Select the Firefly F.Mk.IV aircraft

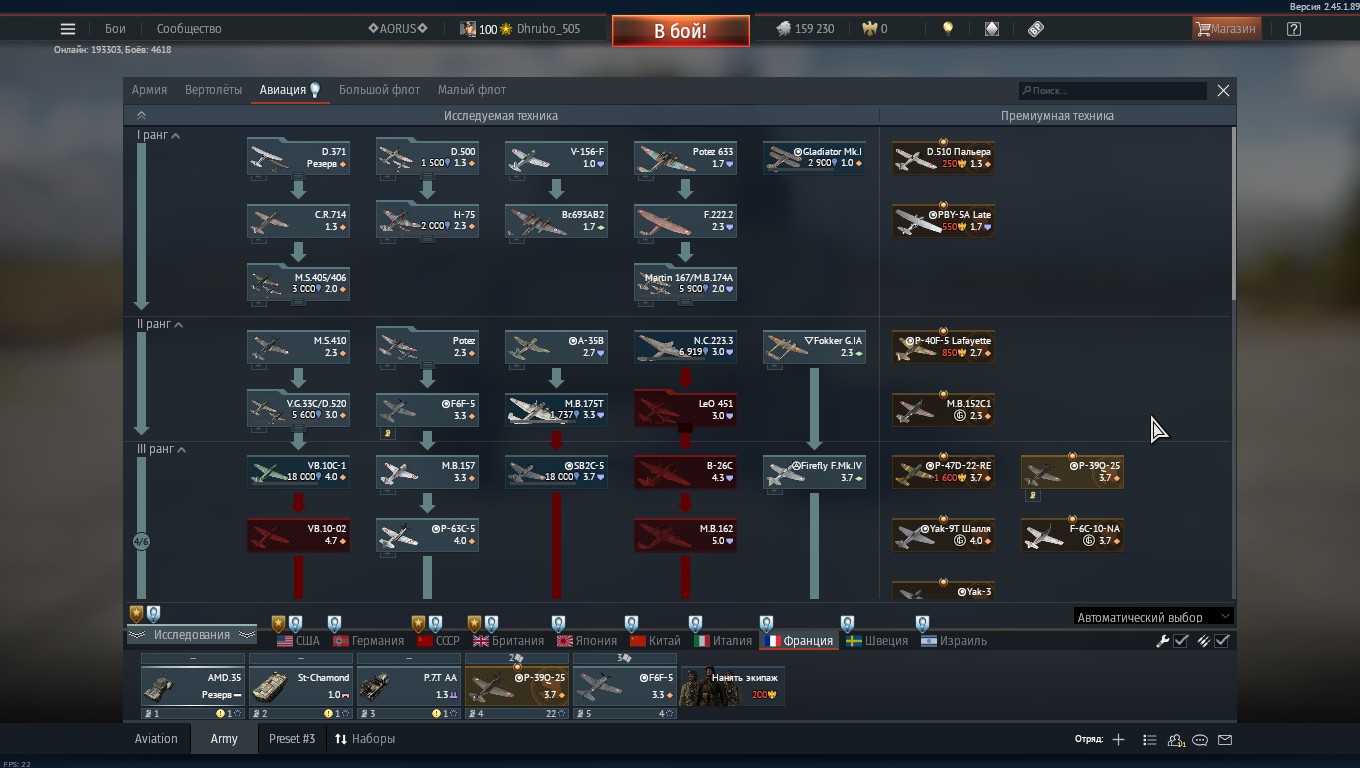coord(814,472)
